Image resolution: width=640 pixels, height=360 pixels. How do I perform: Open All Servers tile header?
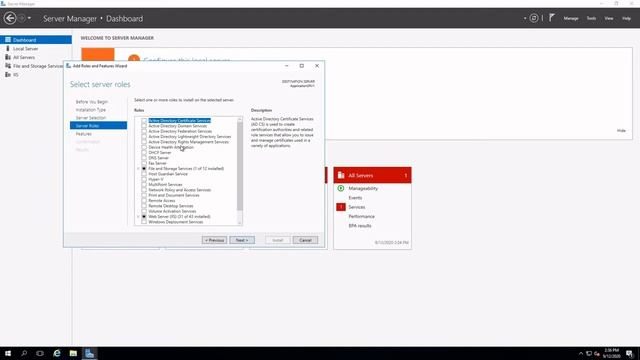(372, 175)
